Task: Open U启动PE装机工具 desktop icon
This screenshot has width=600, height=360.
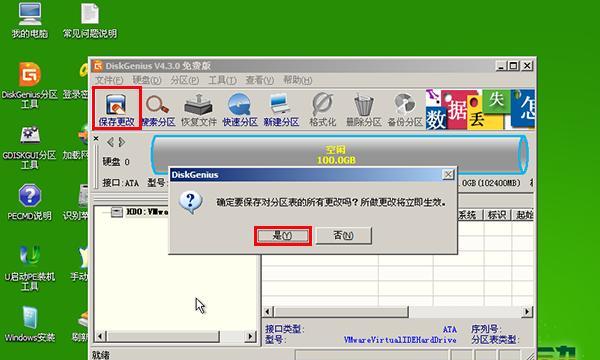Action: point(29,267)
